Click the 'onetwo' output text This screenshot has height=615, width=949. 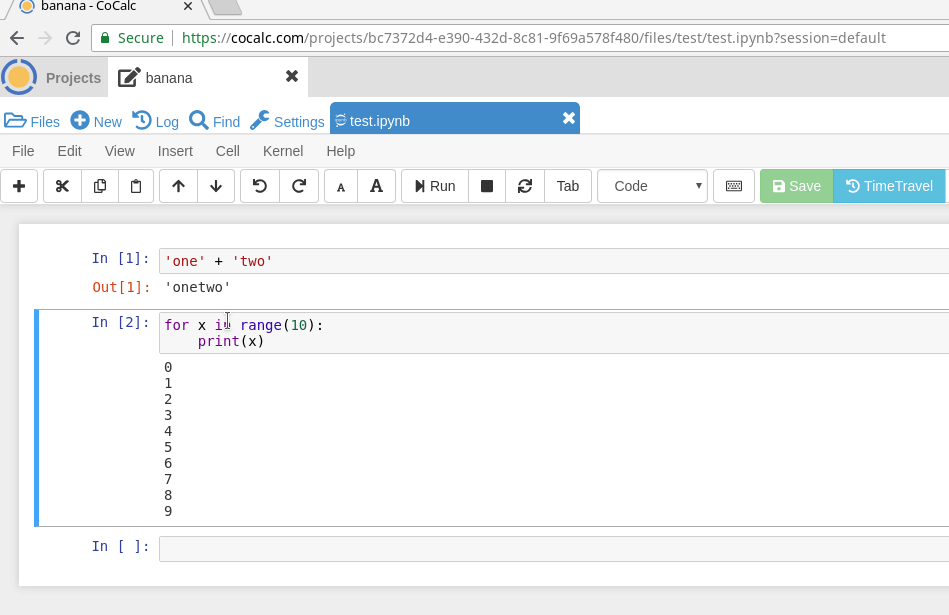coord(197,288)
